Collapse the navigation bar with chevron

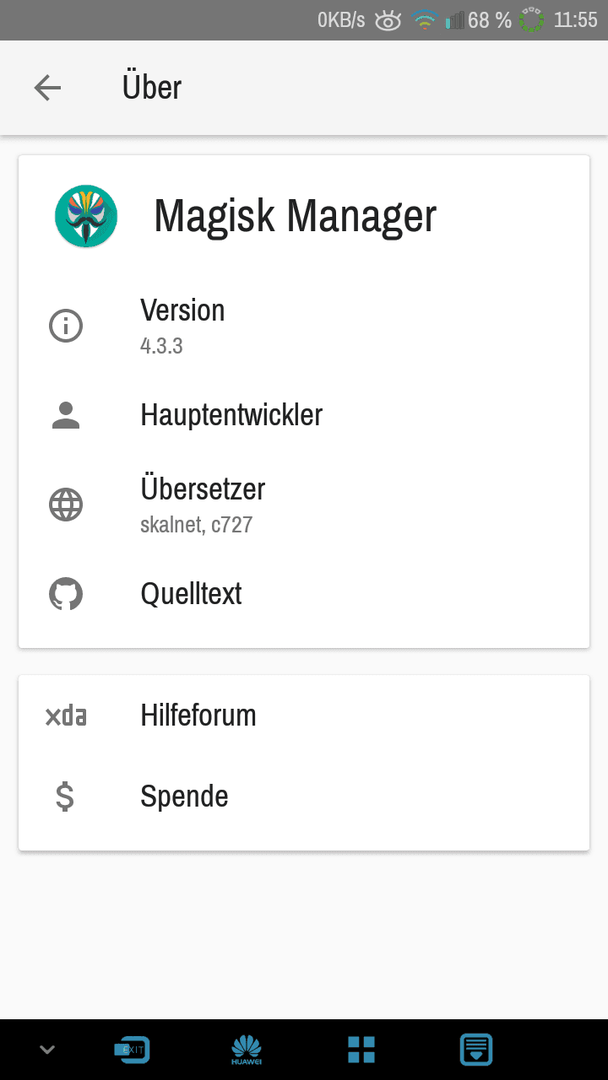pos(47,1050)
